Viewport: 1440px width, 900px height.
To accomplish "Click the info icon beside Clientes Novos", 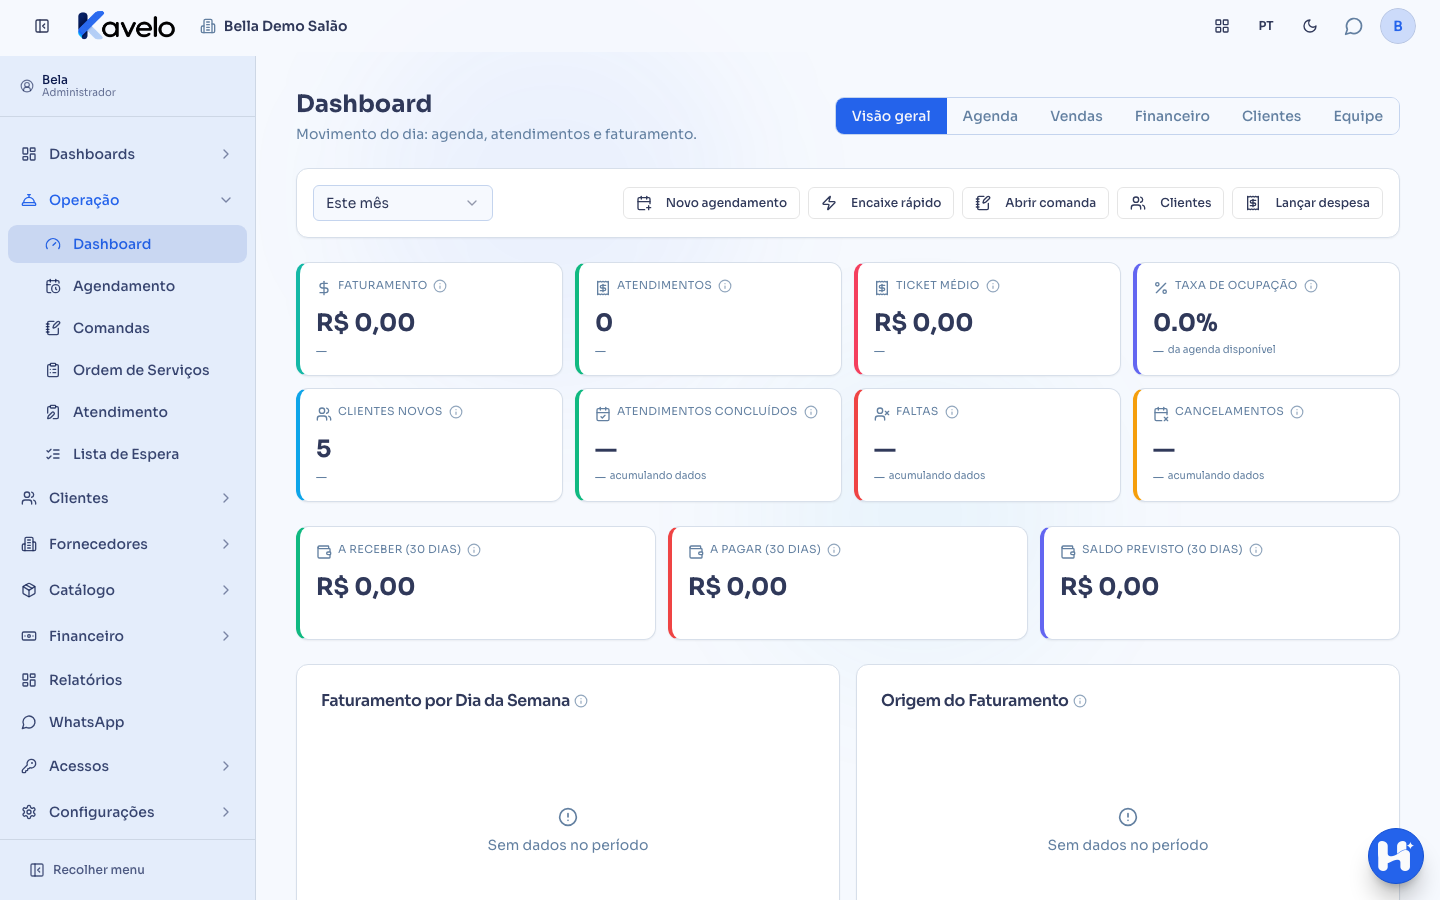I will 456,412.
